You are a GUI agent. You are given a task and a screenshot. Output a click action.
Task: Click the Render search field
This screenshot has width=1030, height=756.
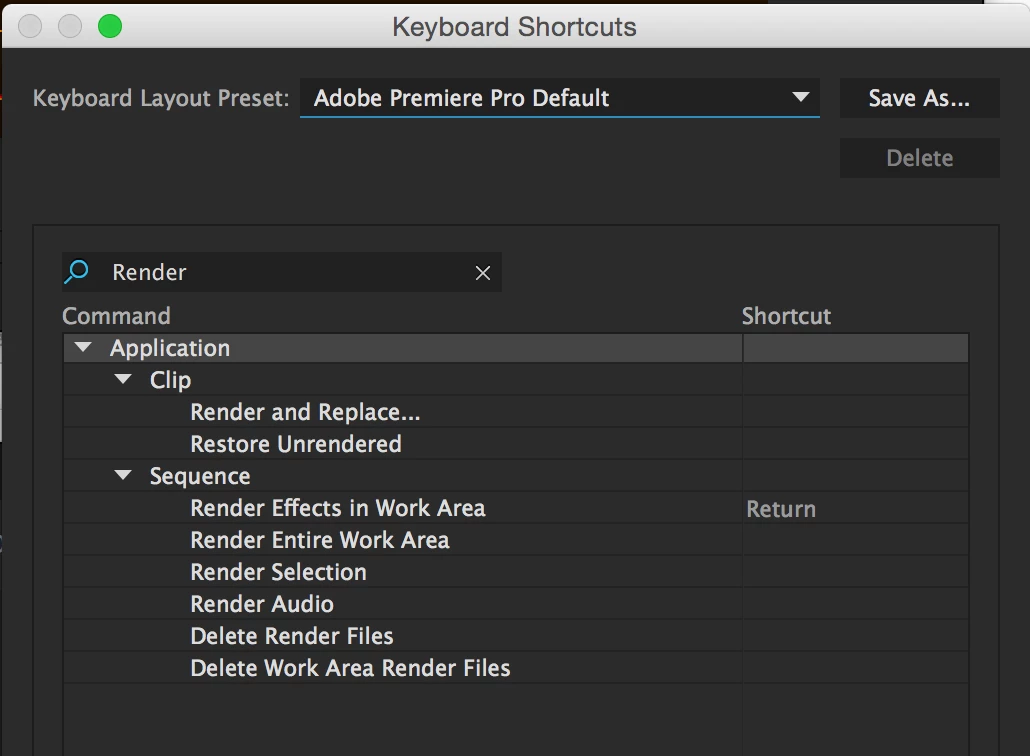(282, 272)
